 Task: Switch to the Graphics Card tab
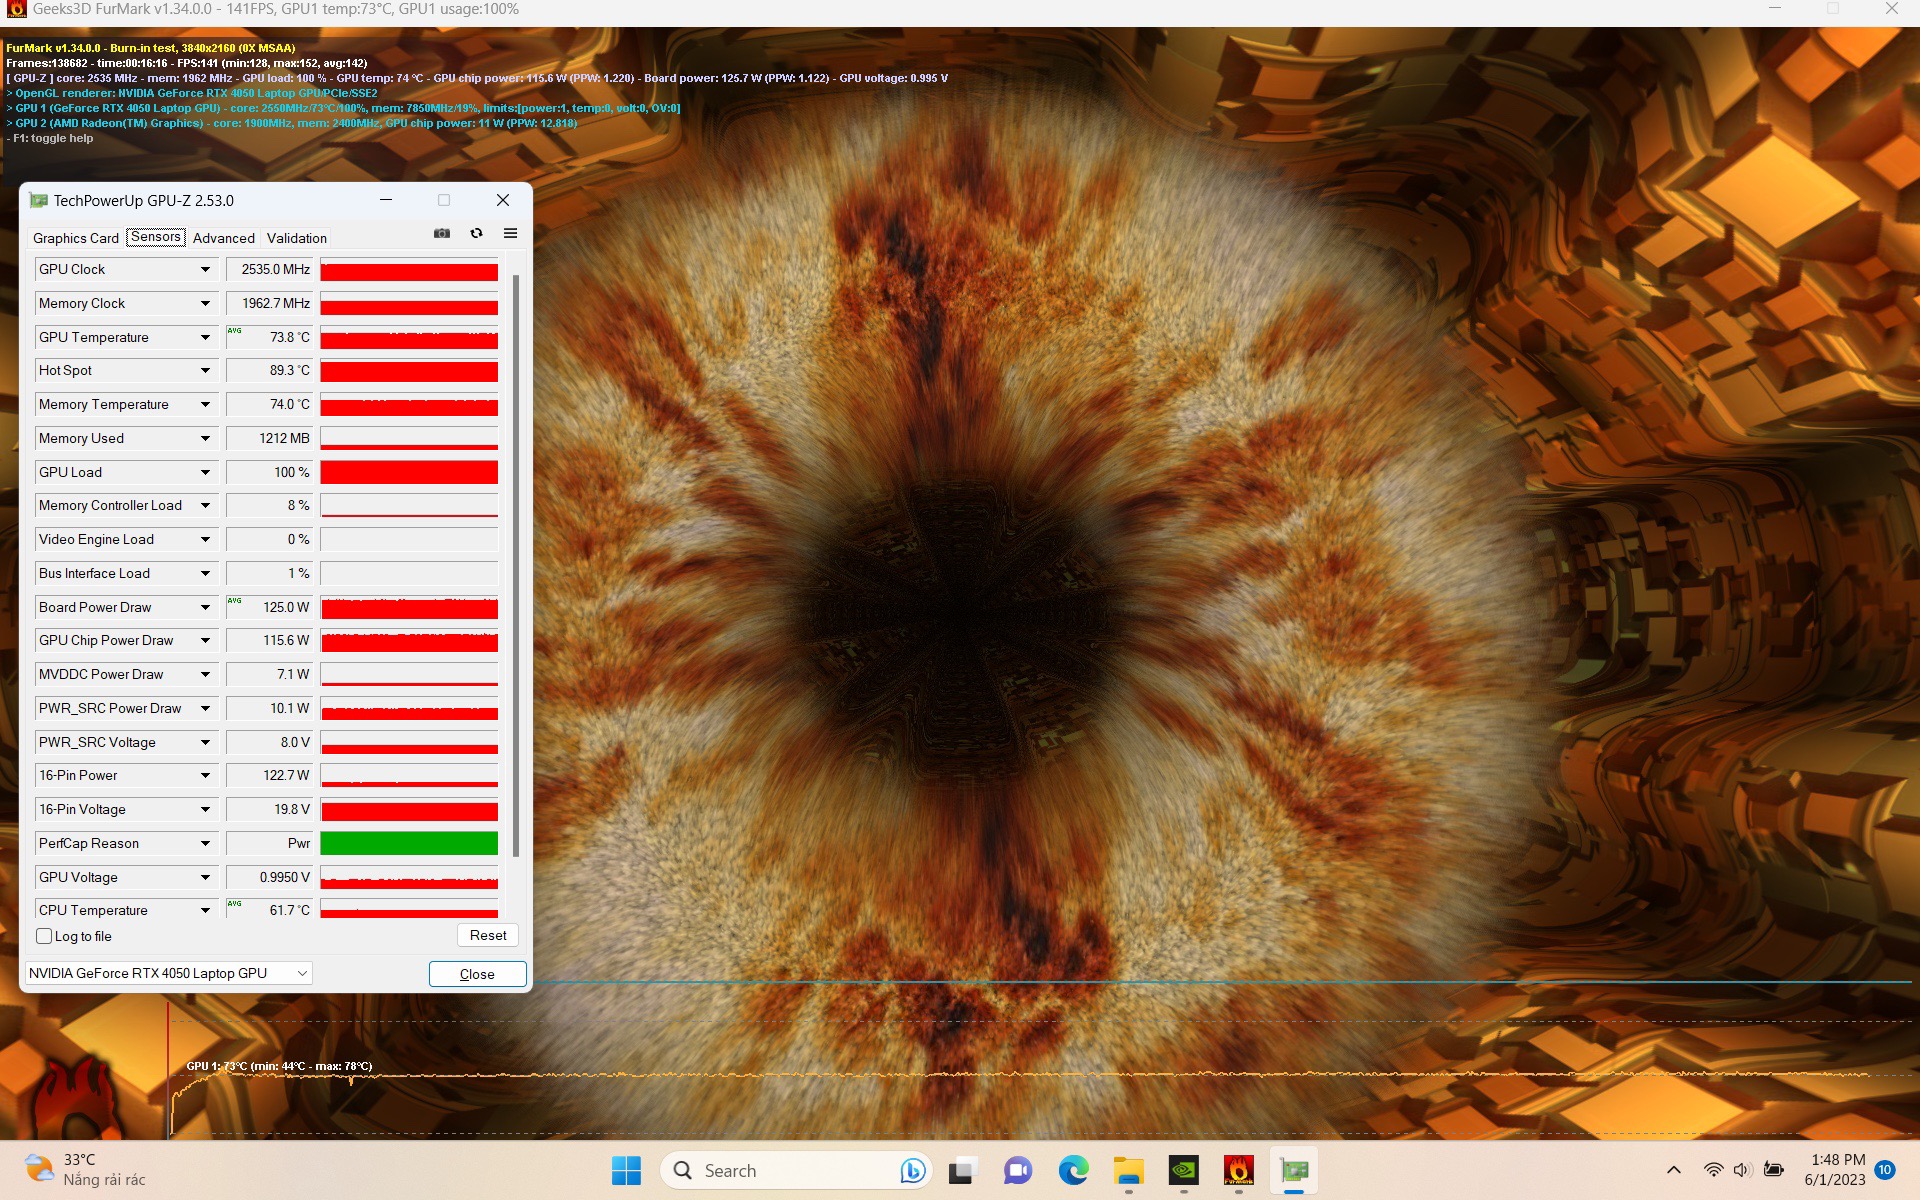pyautogui.click(x=76, y=238)
